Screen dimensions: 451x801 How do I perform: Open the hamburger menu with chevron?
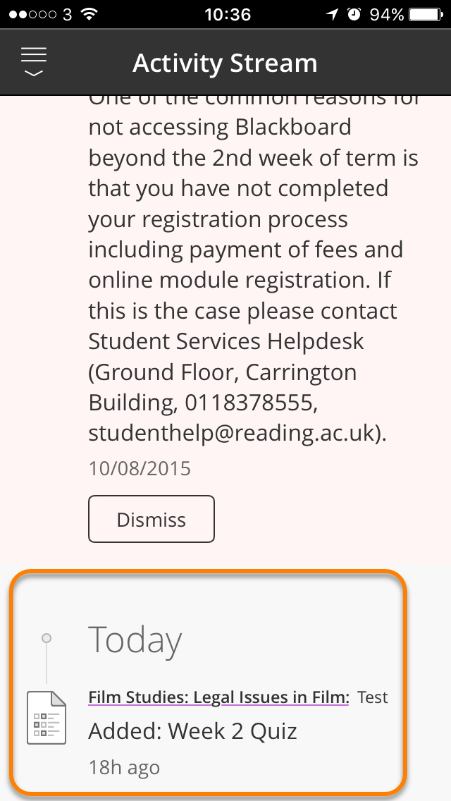point(34,62)
